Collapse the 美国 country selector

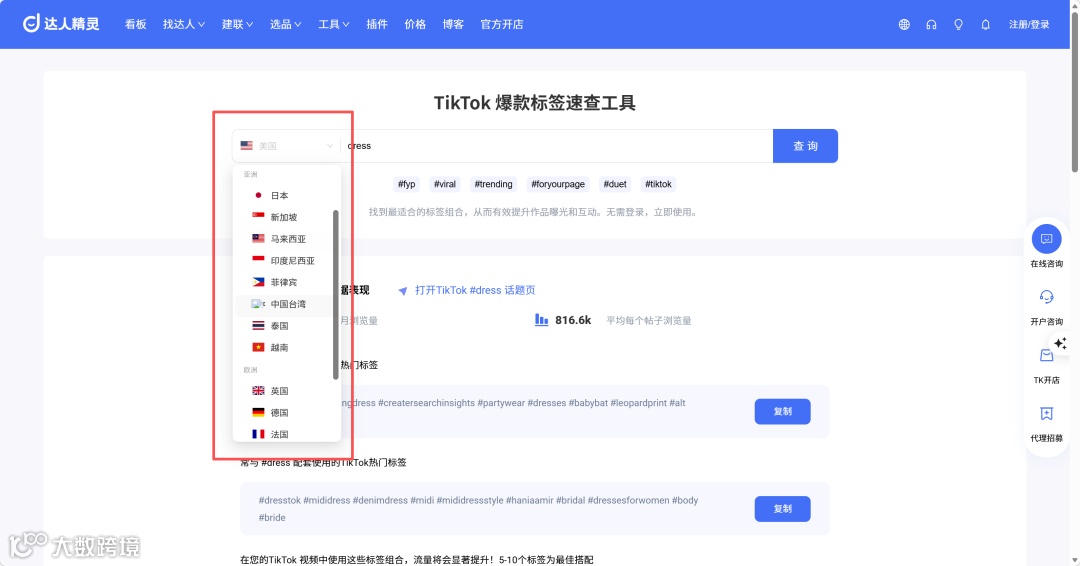[286, 146]
